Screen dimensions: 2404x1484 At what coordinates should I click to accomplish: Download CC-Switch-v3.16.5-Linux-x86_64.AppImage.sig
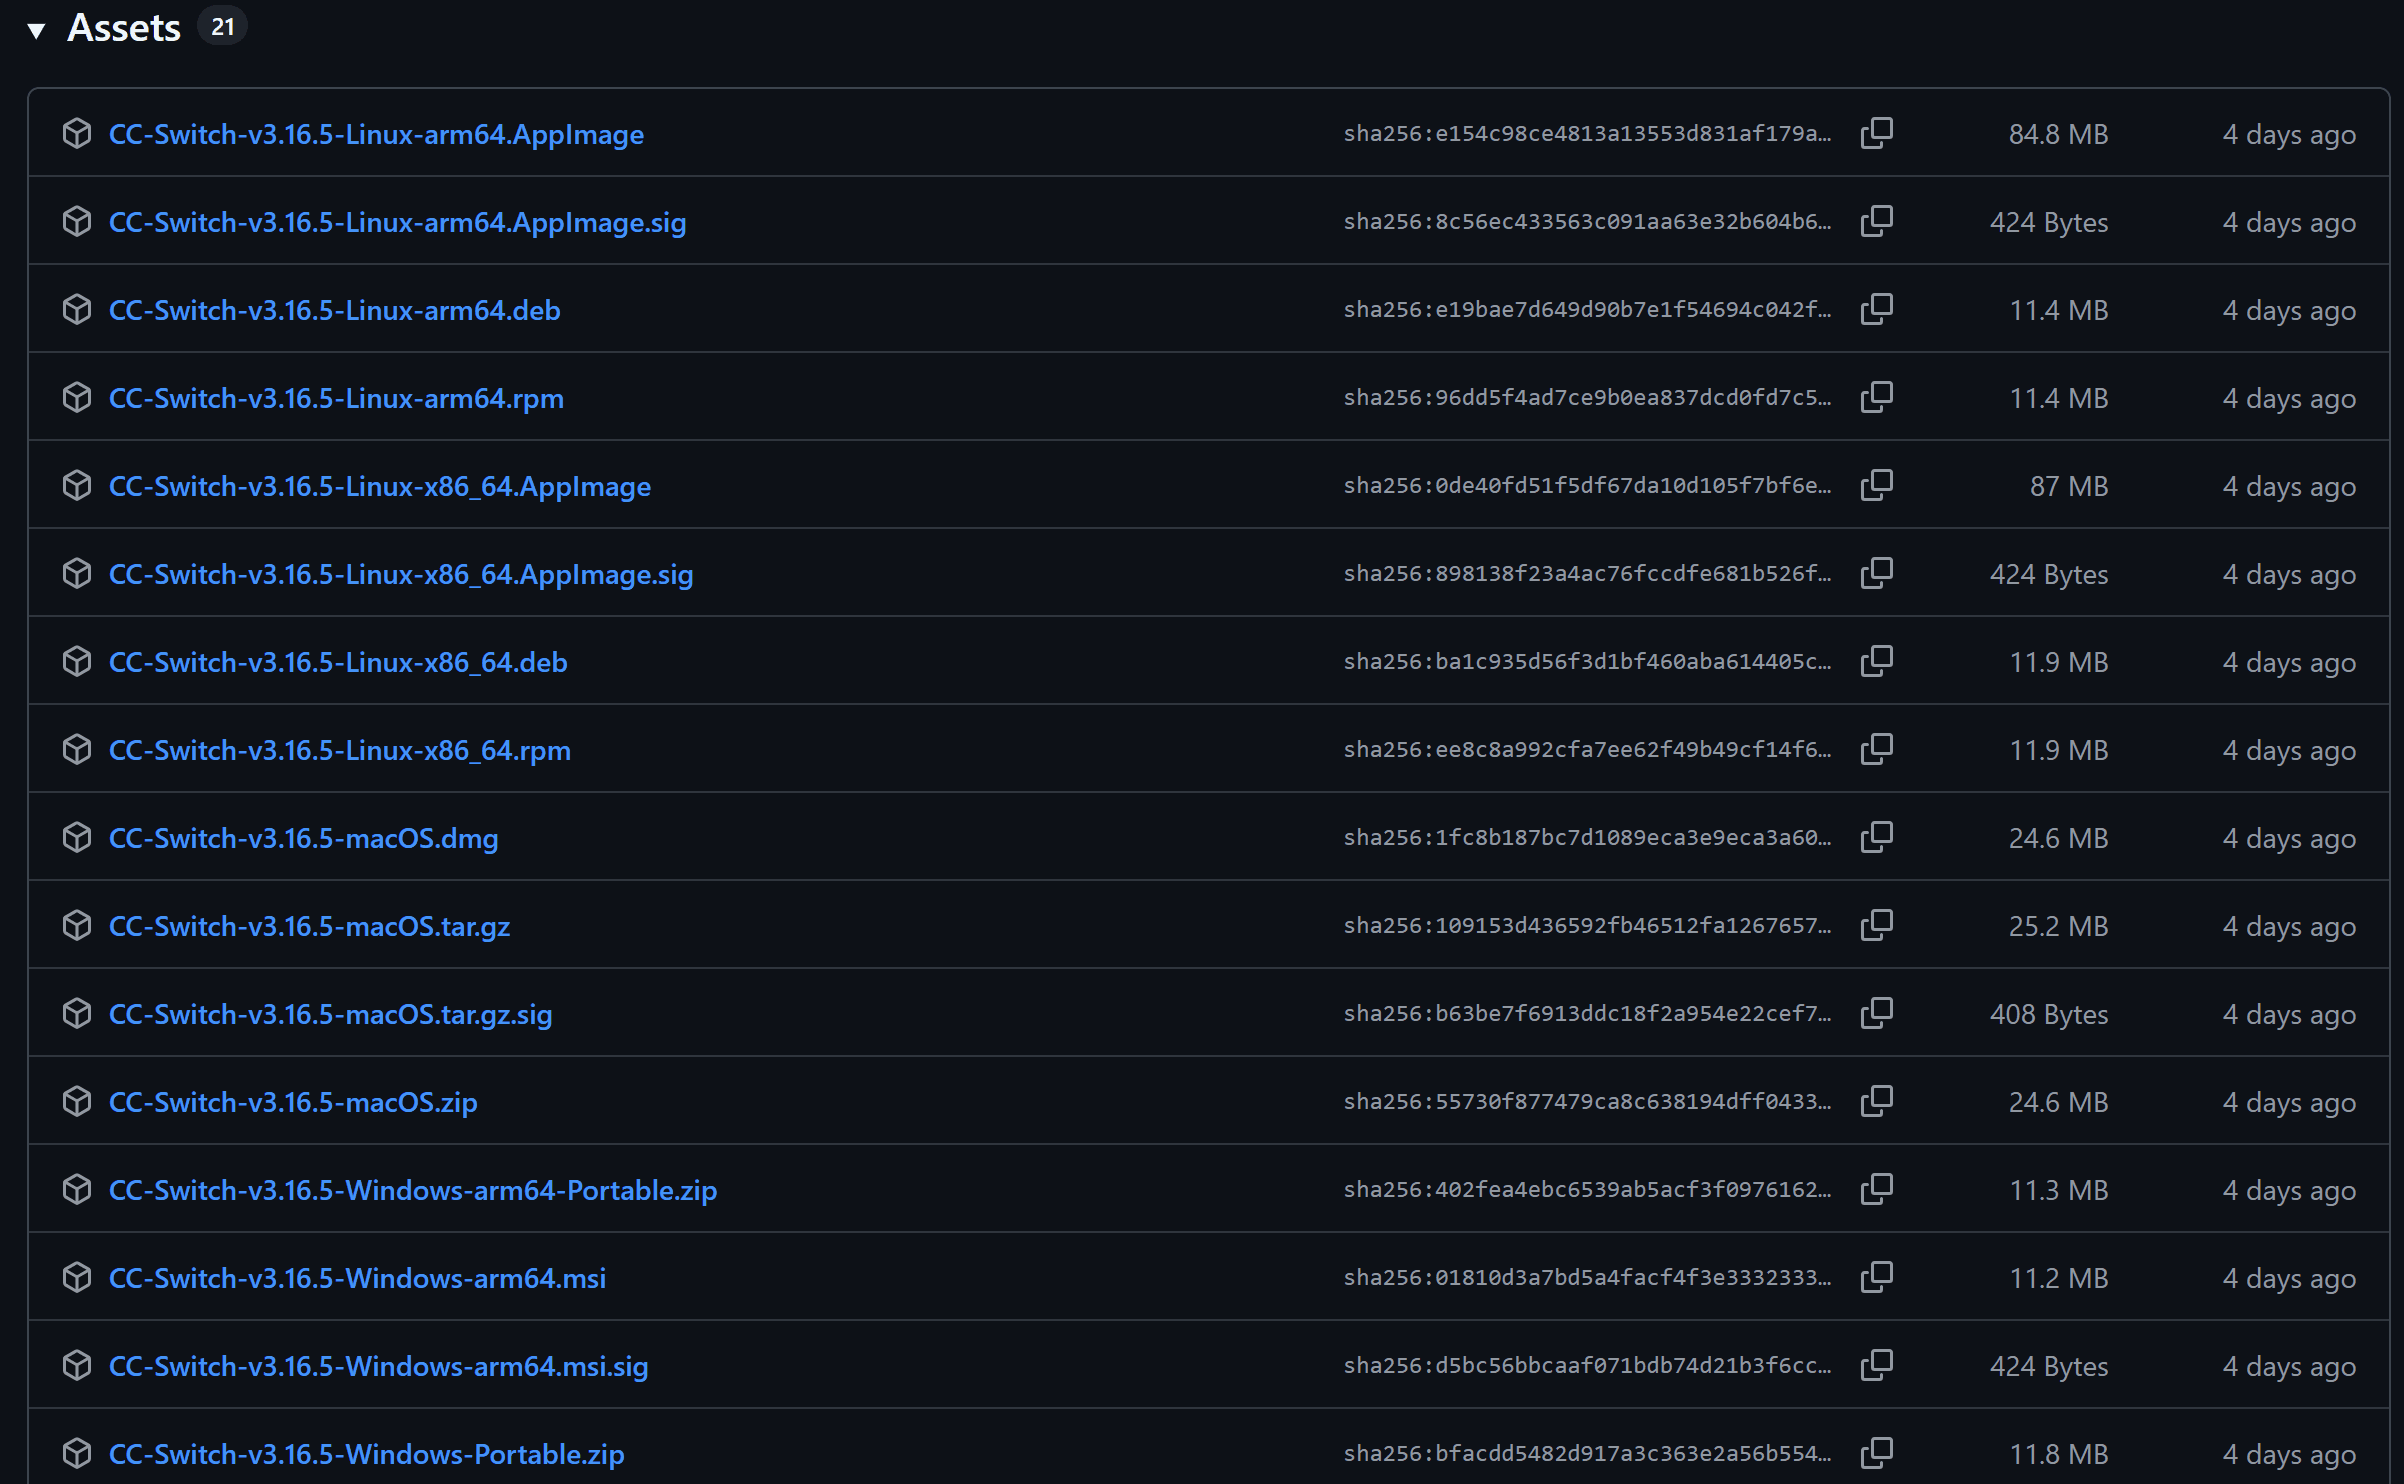[x=401, y=574]
